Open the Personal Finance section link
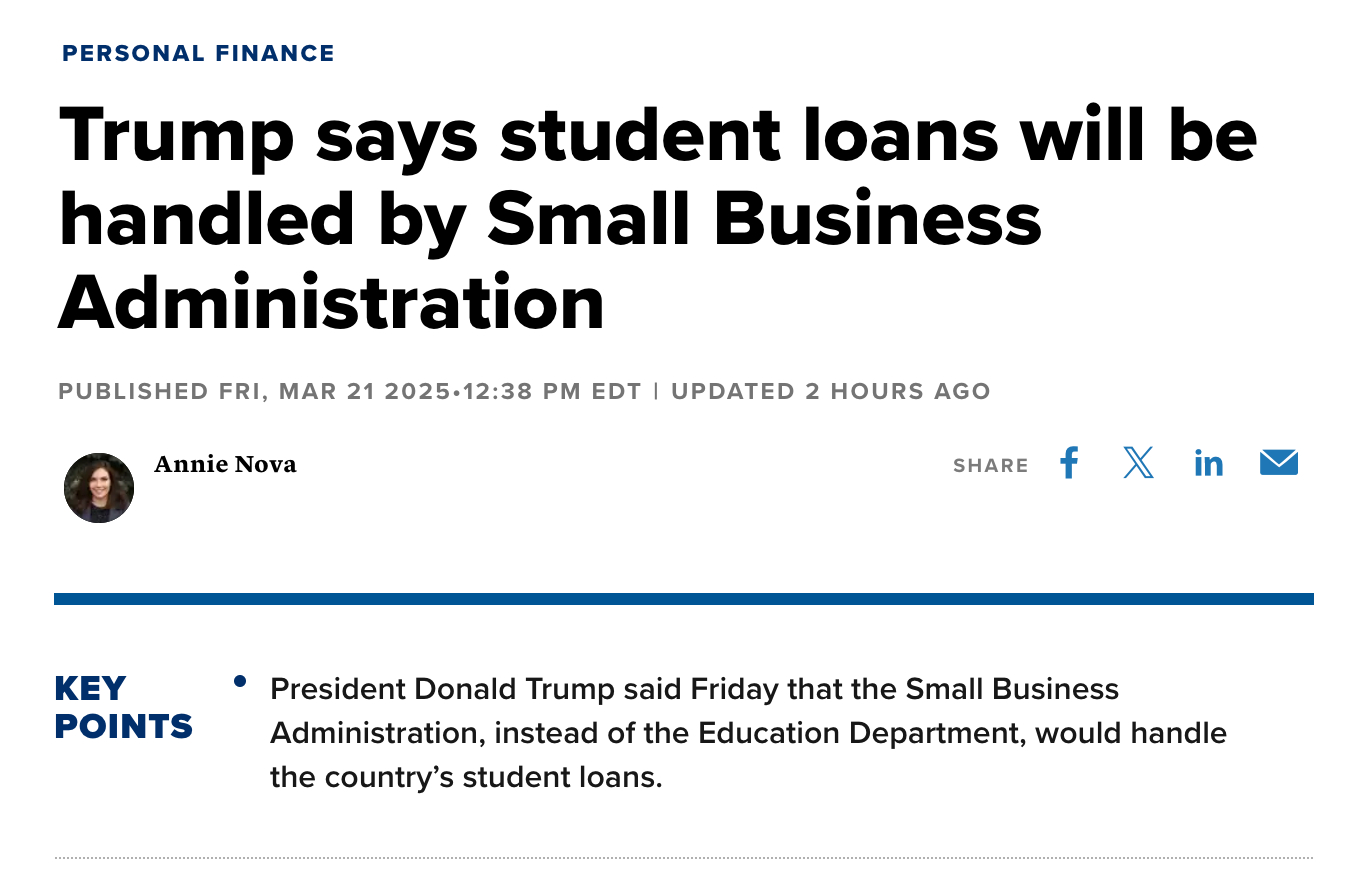This screenshot has height=894, width=1348. click(198, 53)
